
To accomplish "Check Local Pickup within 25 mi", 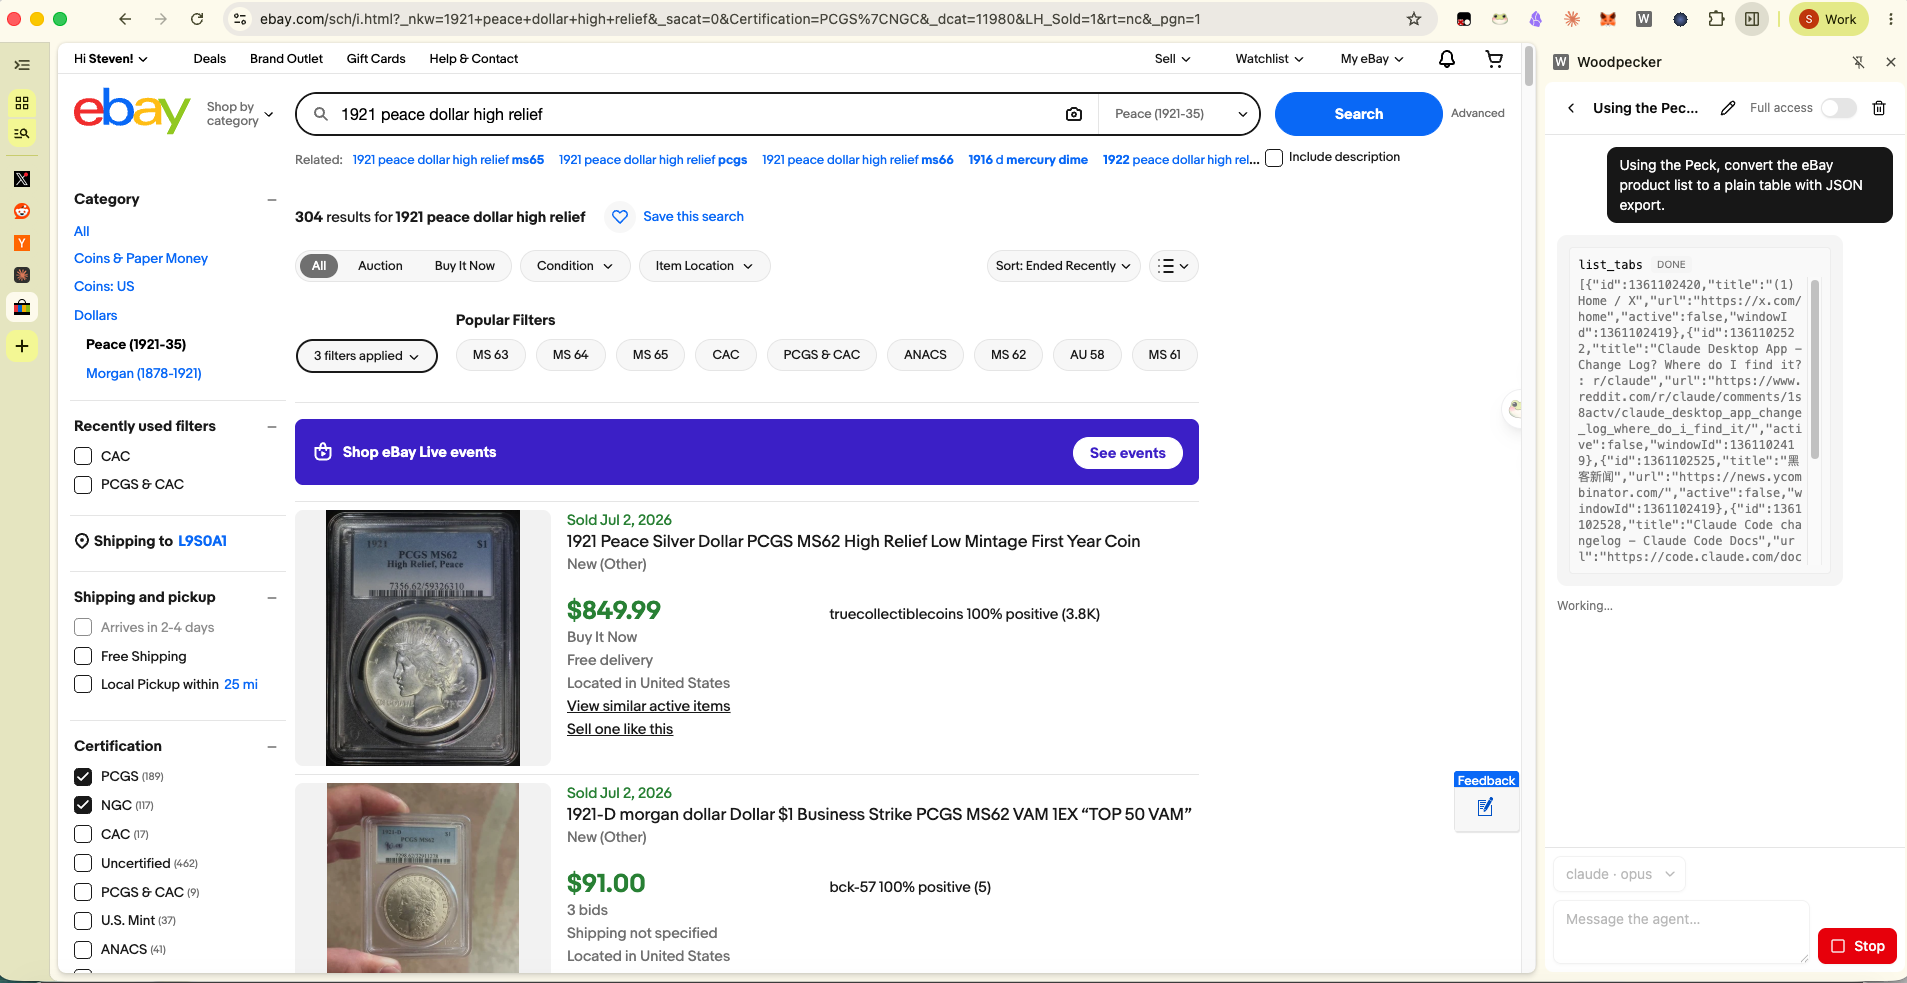I will click(x=83, y=684).
